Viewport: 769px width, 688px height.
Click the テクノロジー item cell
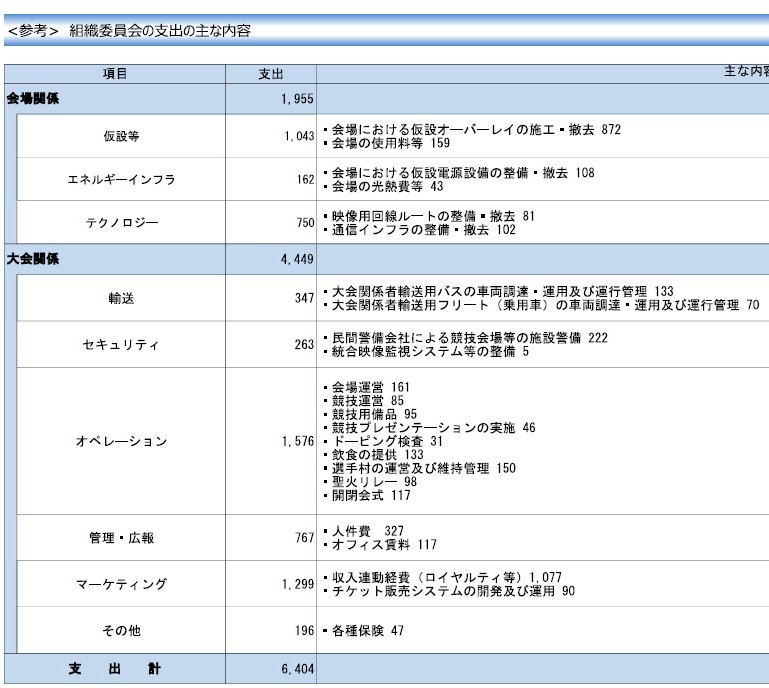(122, 223)
